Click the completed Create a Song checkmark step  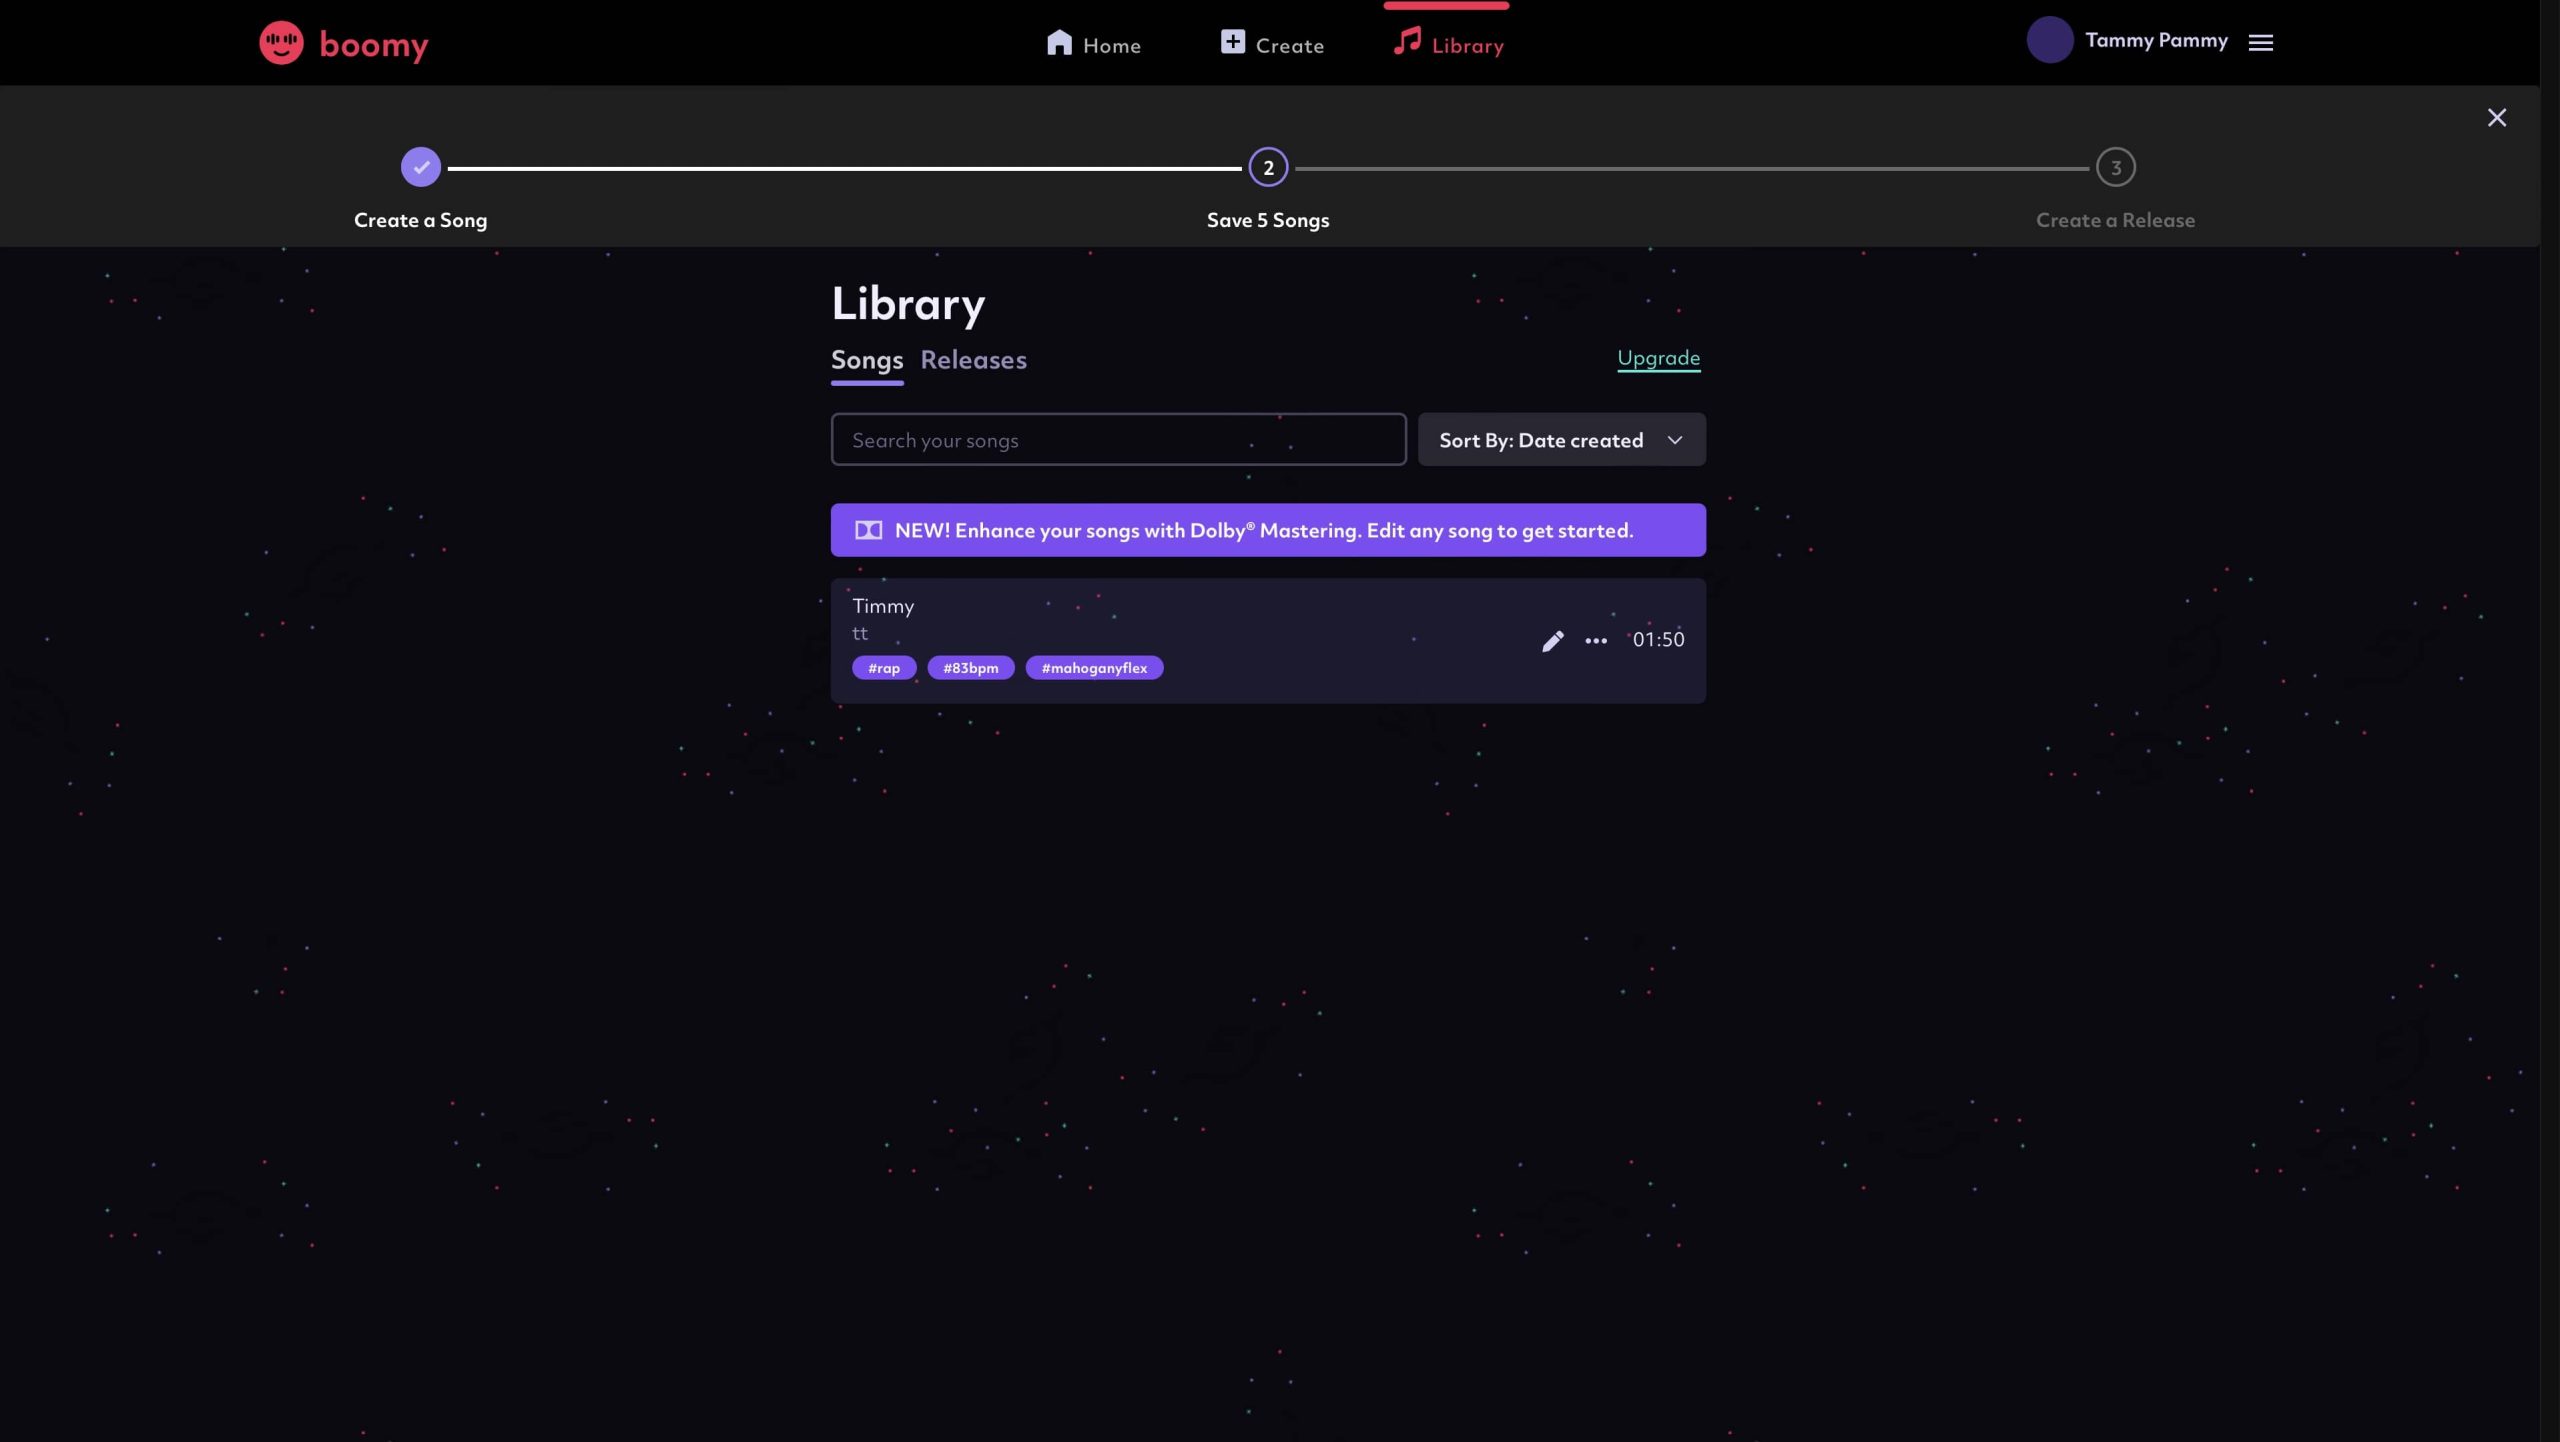421,168
